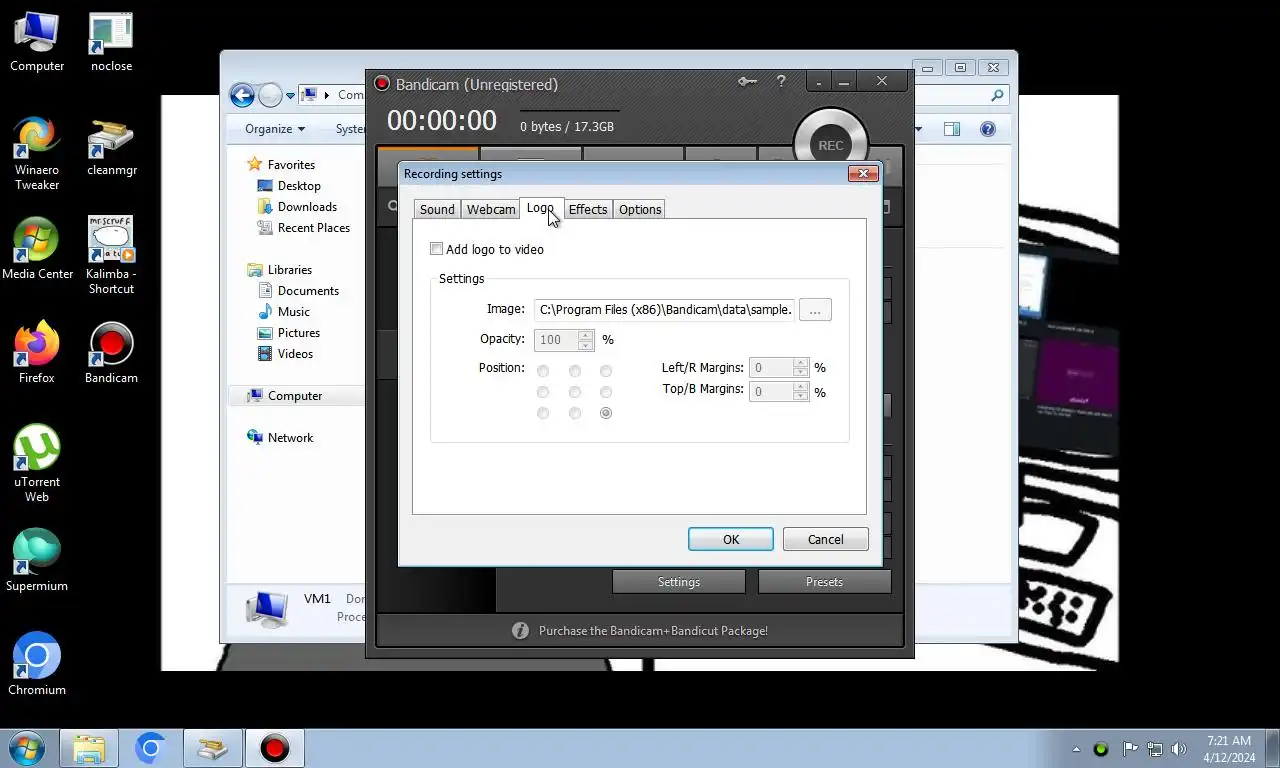Image resolution: width=1280 pixels, height=768 pixels.
Task: Click the Chromium taskbar icon
Action: tap(151, 748)
